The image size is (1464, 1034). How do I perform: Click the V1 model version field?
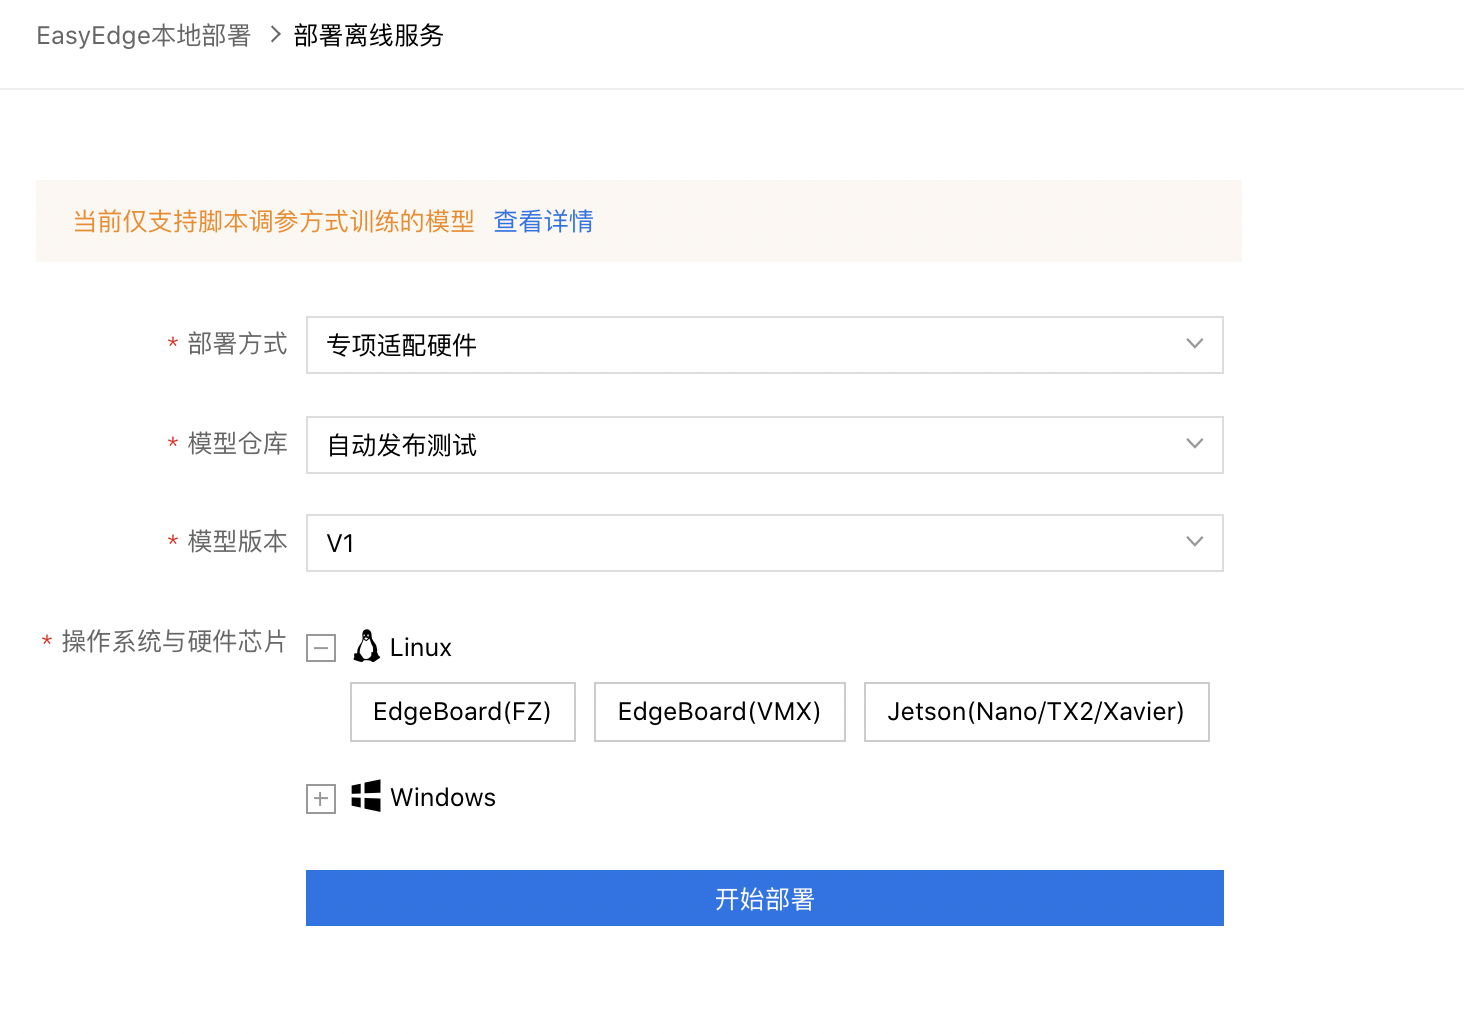click(x=765, y=543)
